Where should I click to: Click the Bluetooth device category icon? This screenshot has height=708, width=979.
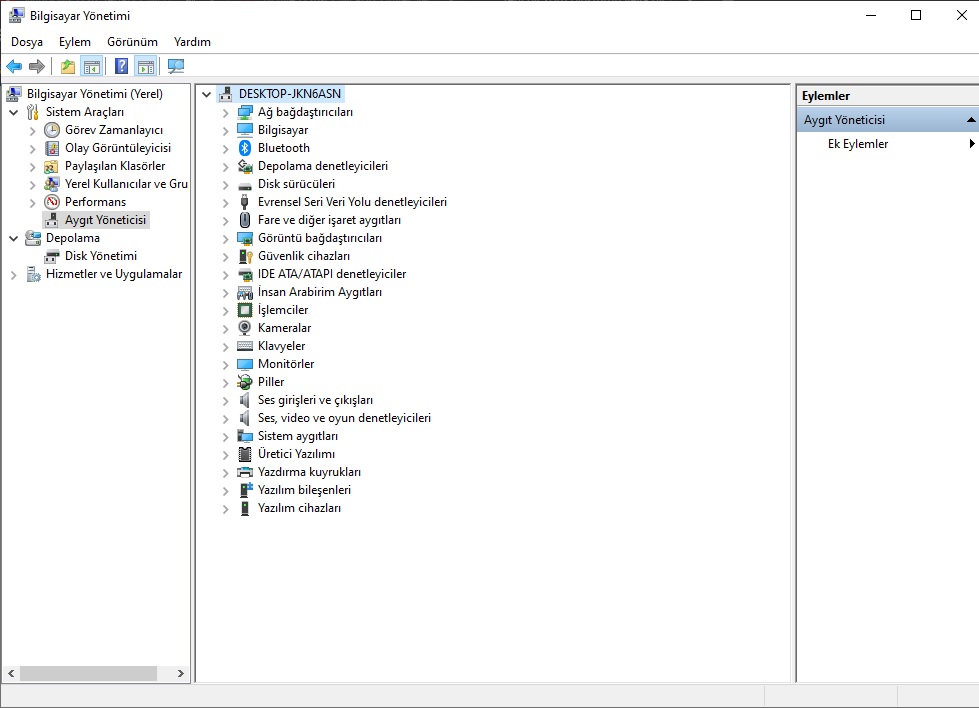[245, 148]
